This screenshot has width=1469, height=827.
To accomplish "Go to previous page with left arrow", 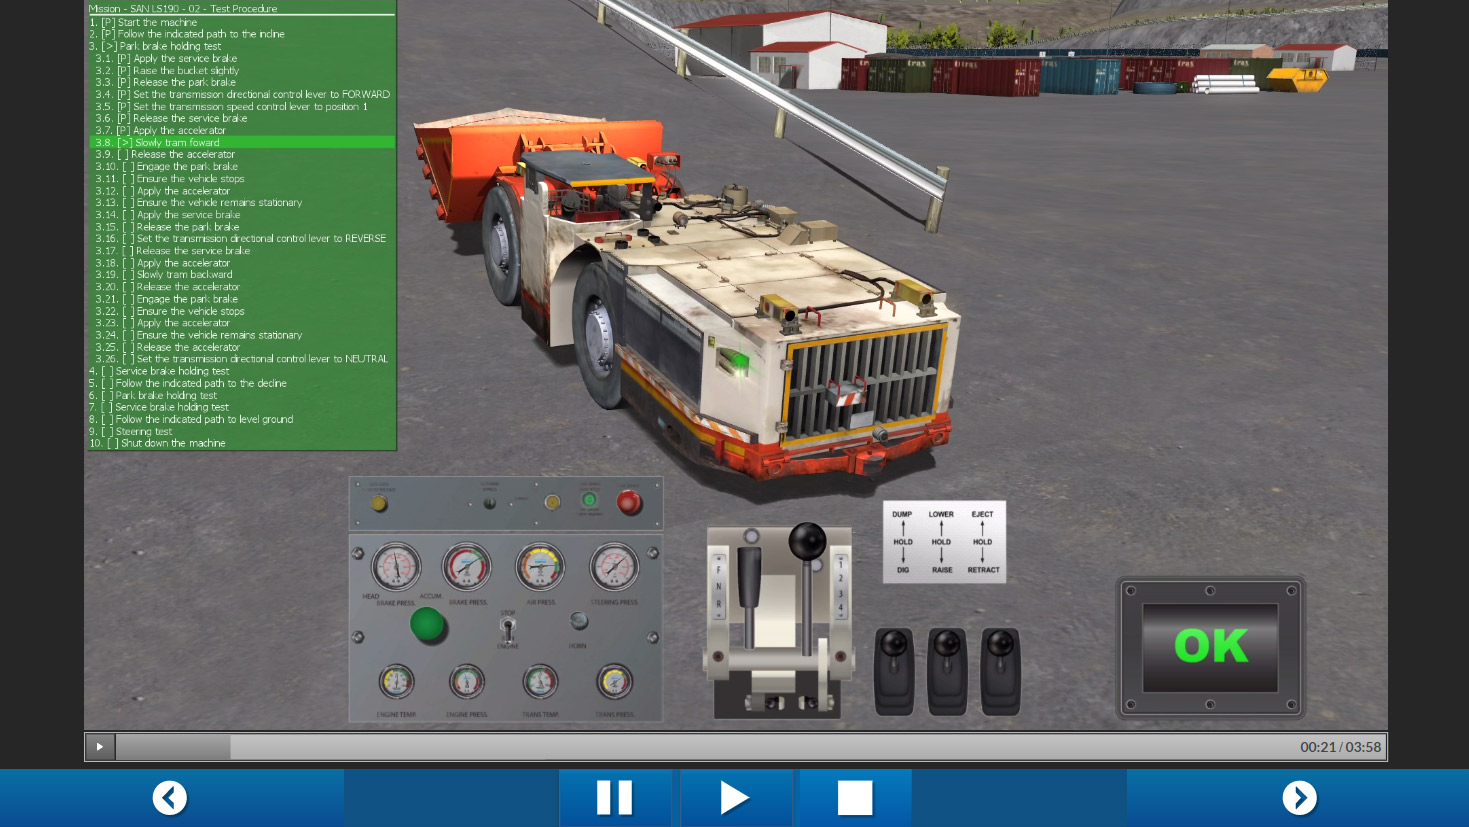I will (170, 798).
